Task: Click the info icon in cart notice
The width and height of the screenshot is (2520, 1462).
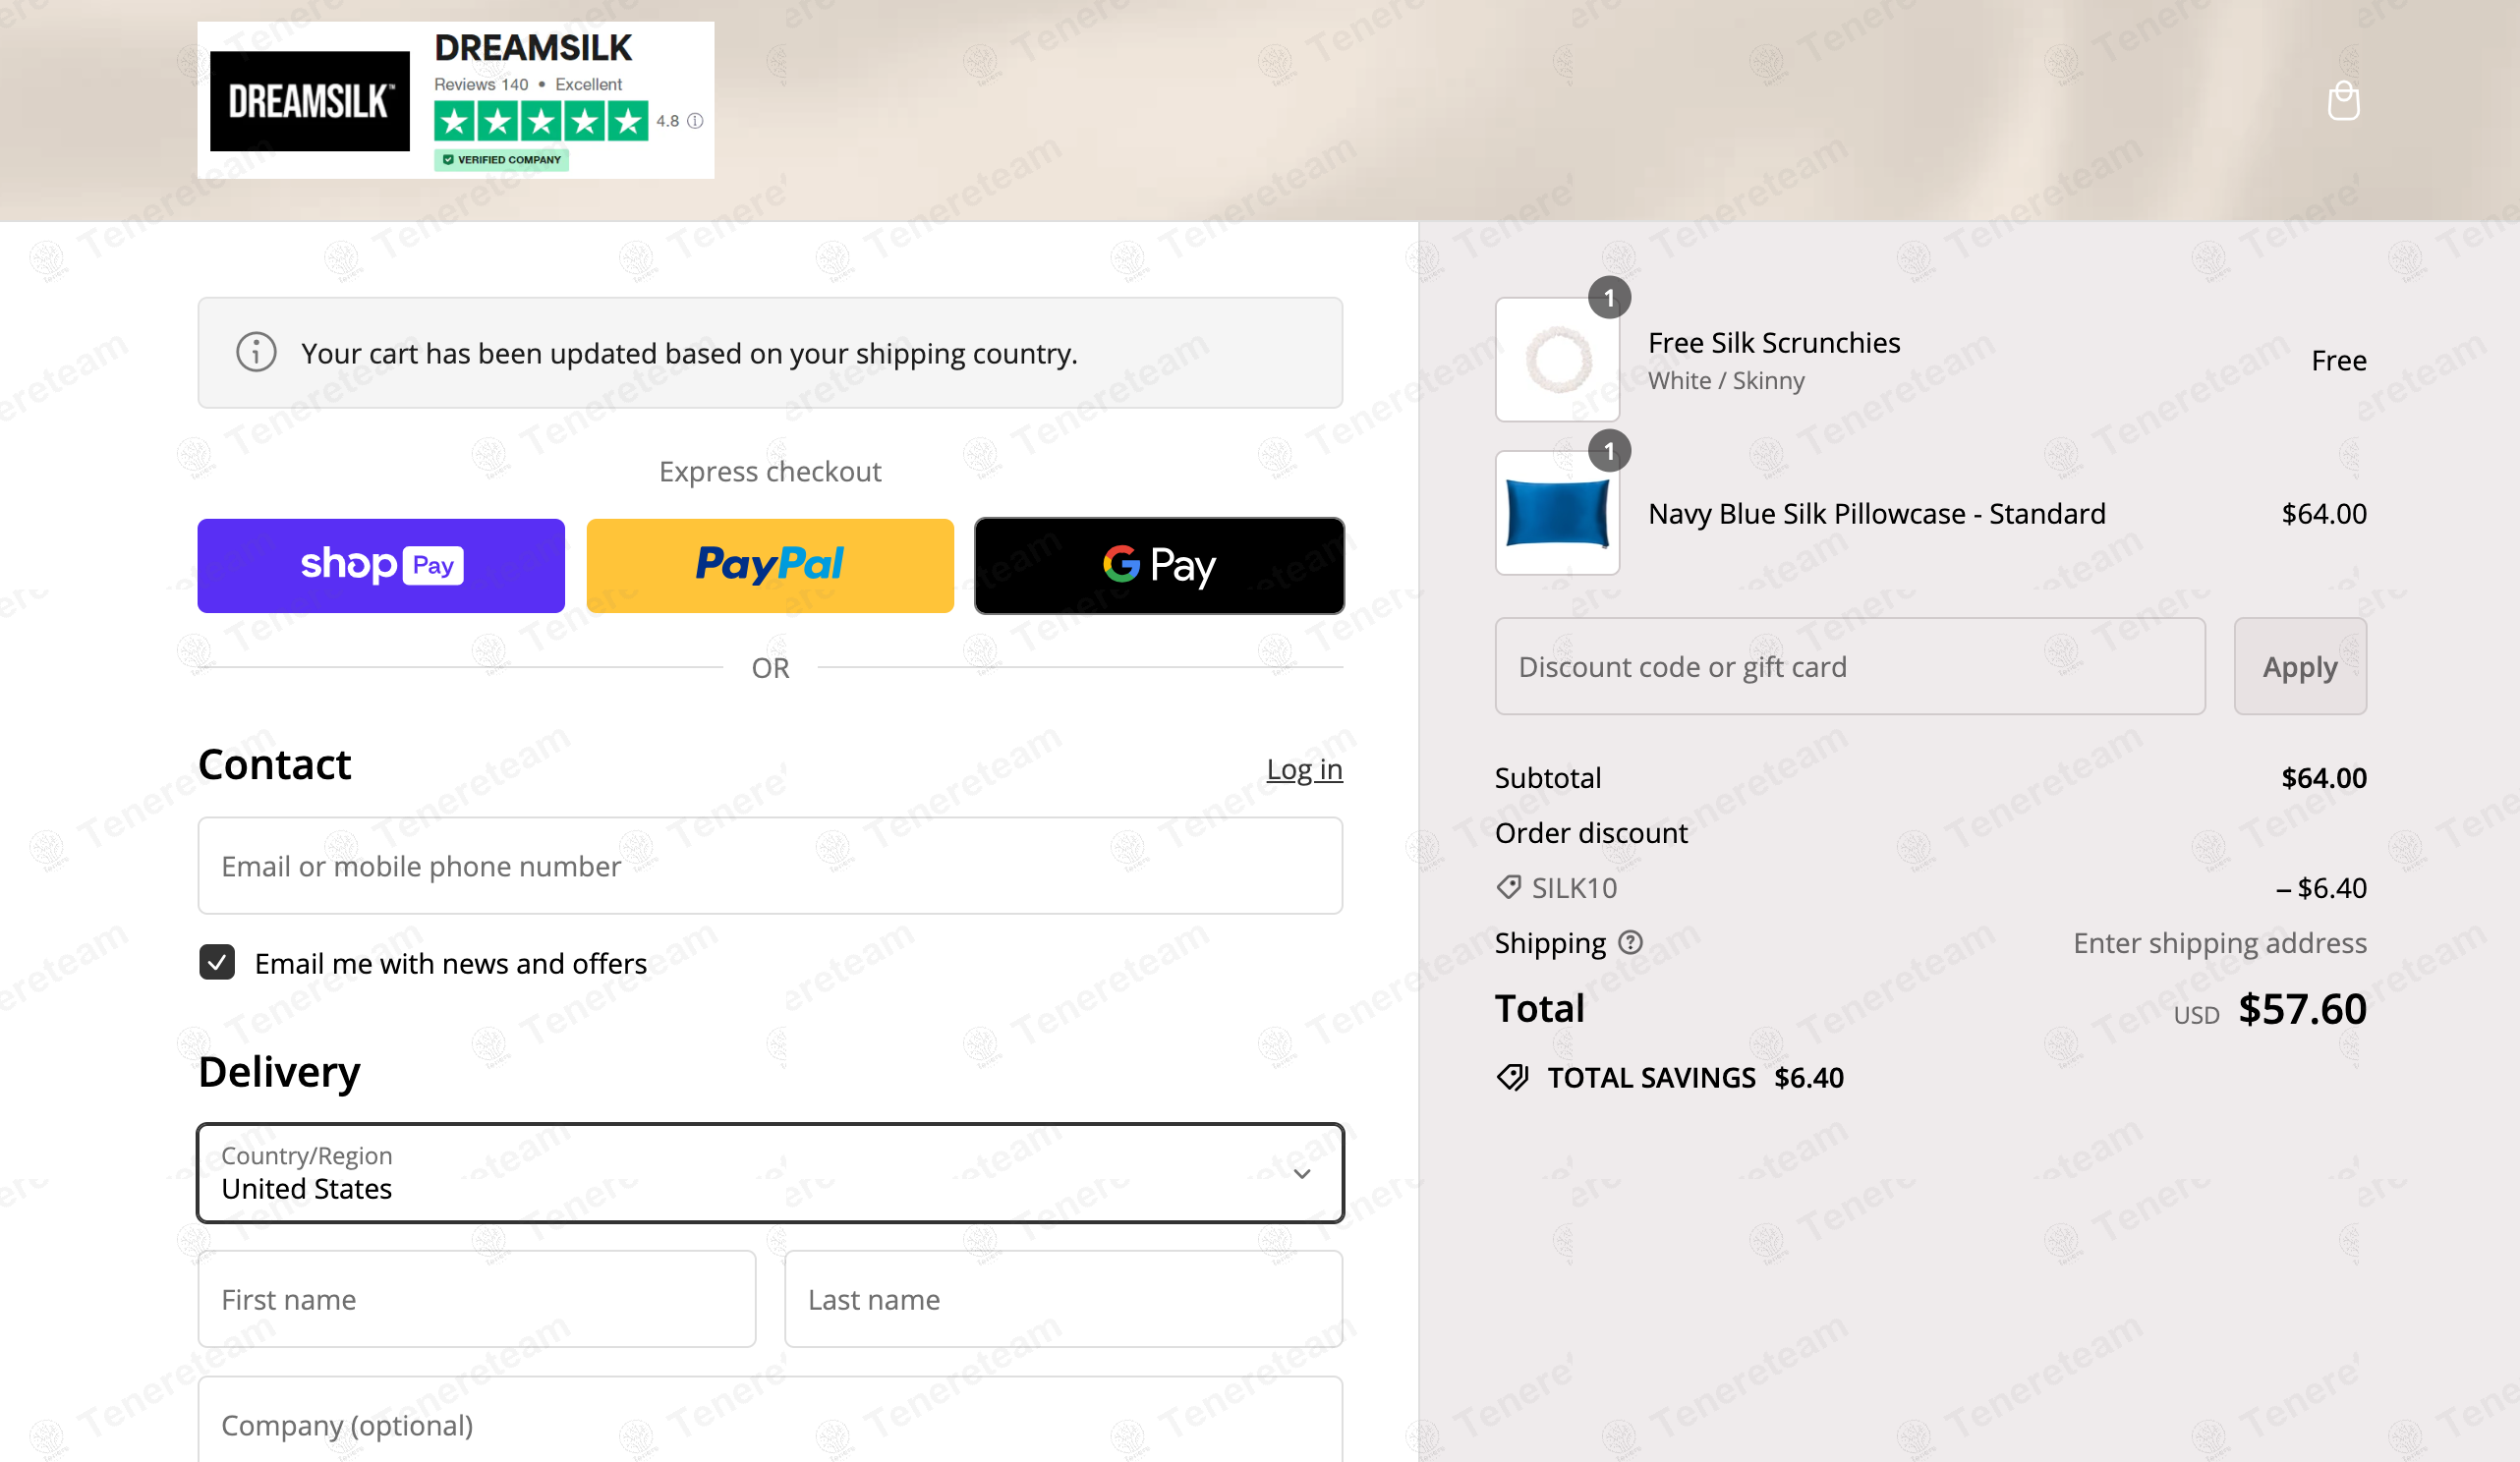Action: (256, 352)
